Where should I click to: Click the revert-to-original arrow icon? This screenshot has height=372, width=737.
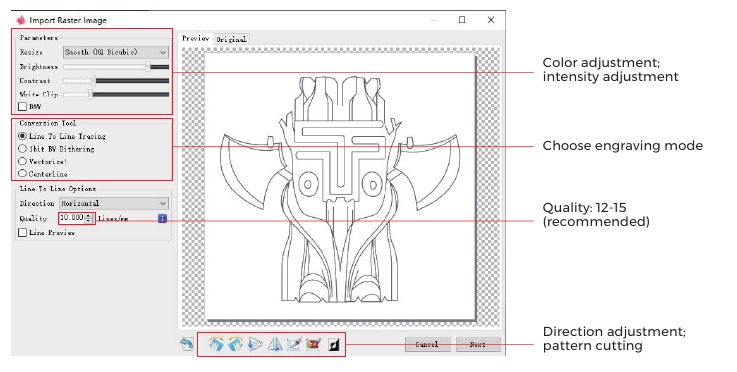coord(187,344)
